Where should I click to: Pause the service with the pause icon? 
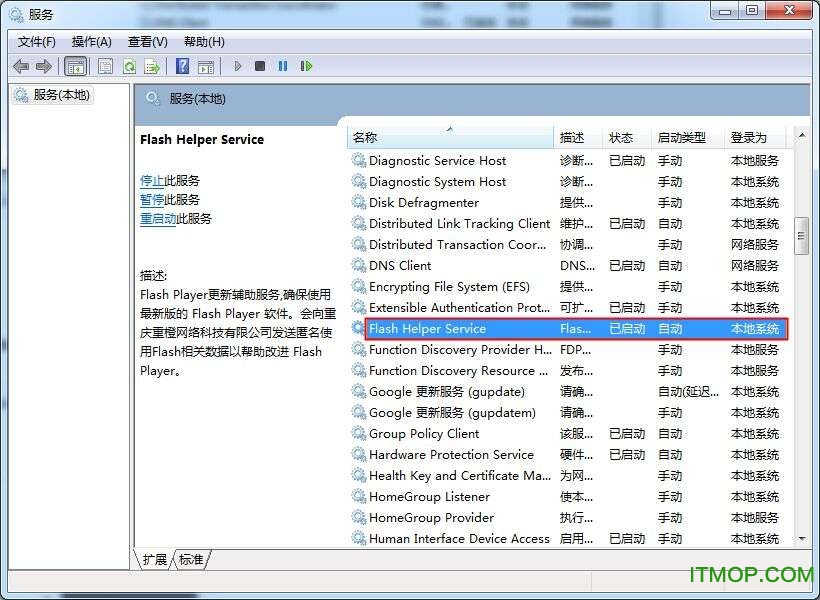(x=283, y=65)
